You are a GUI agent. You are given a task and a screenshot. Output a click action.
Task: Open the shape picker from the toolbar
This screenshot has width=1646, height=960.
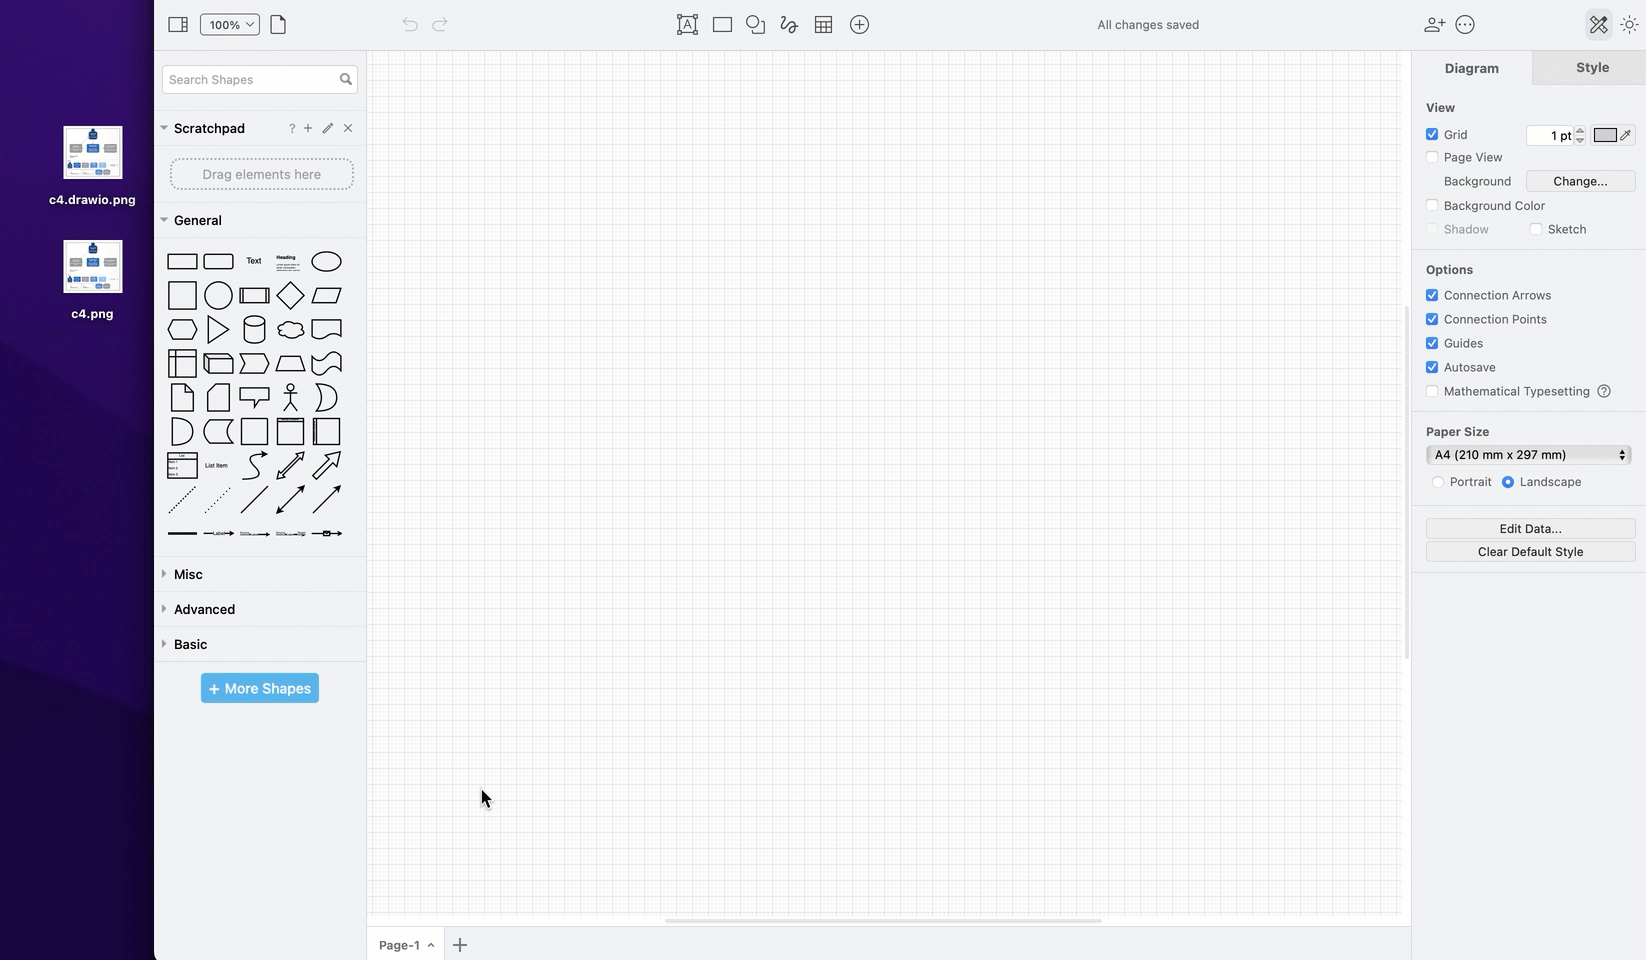point(755,24)
